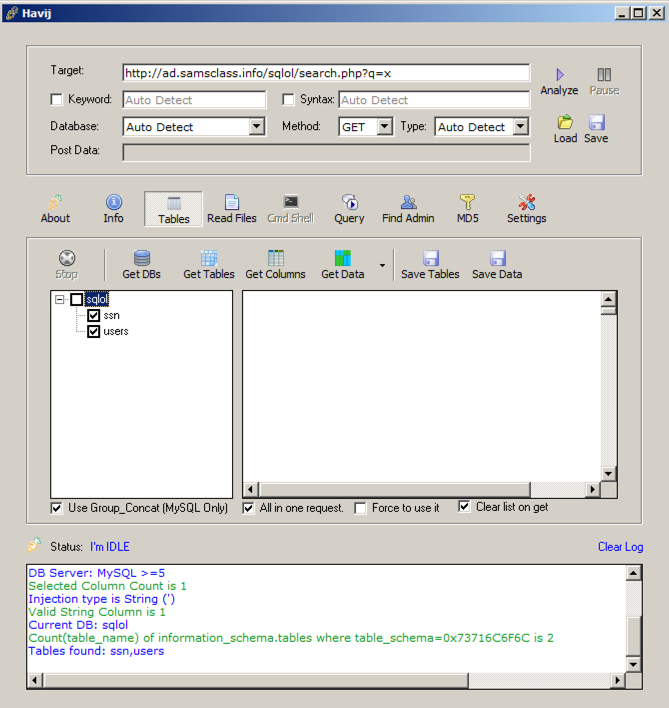This screenshot has height=708, width=669.
Task: Click Clear Log link
Action: tap(620, 547)
